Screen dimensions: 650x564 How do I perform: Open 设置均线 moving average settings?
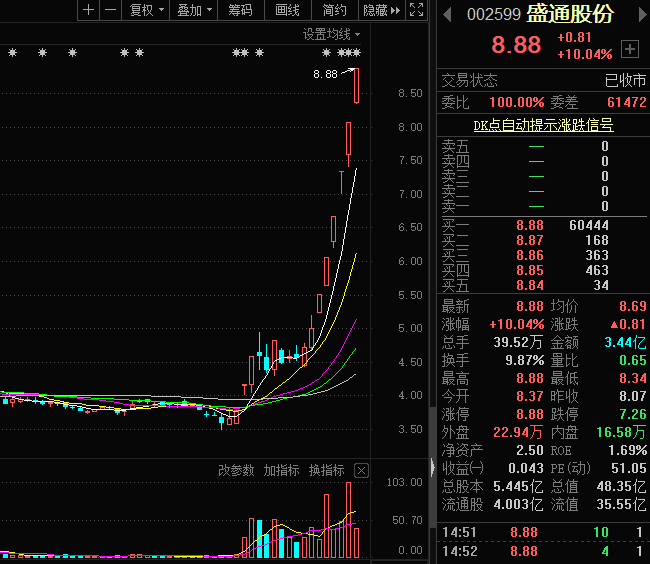[x=332, y=34]
